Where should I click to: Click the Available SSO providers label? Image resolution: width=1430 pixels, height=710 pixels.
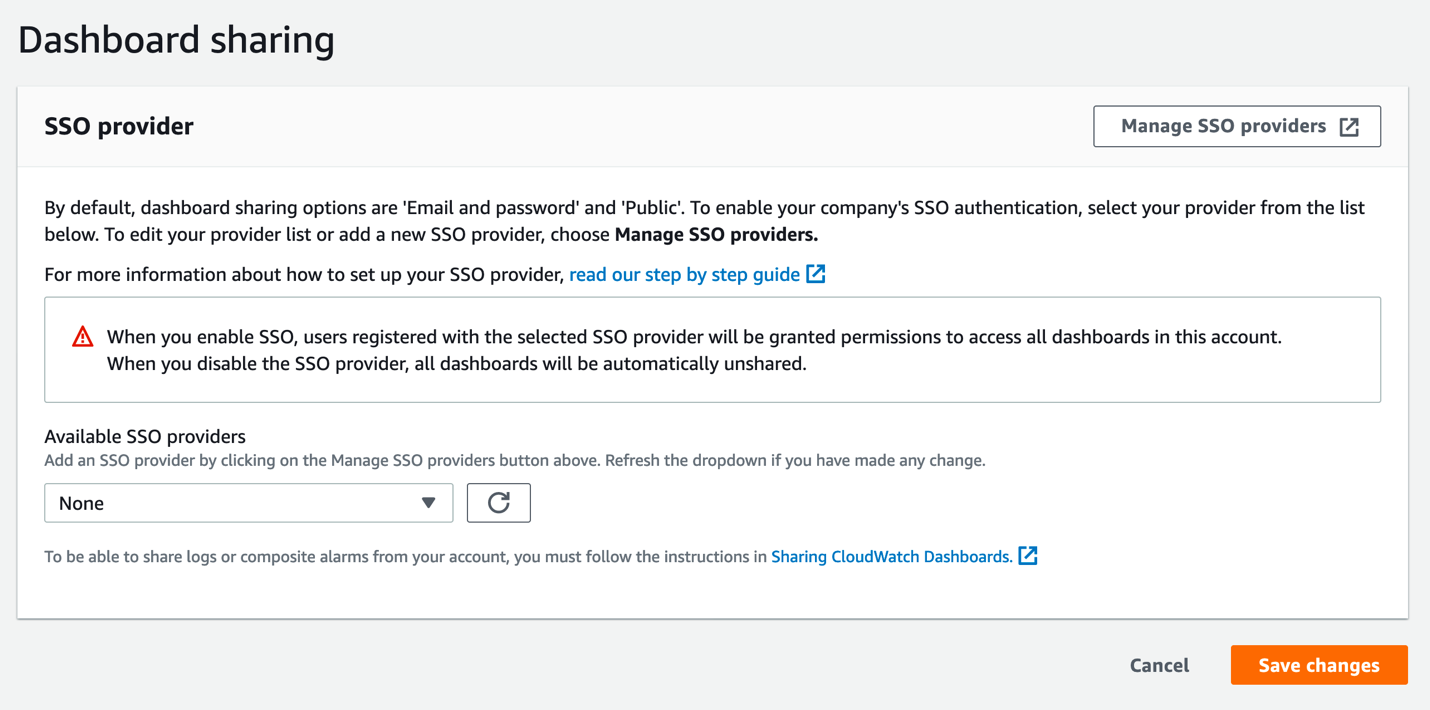click(145, 436)
